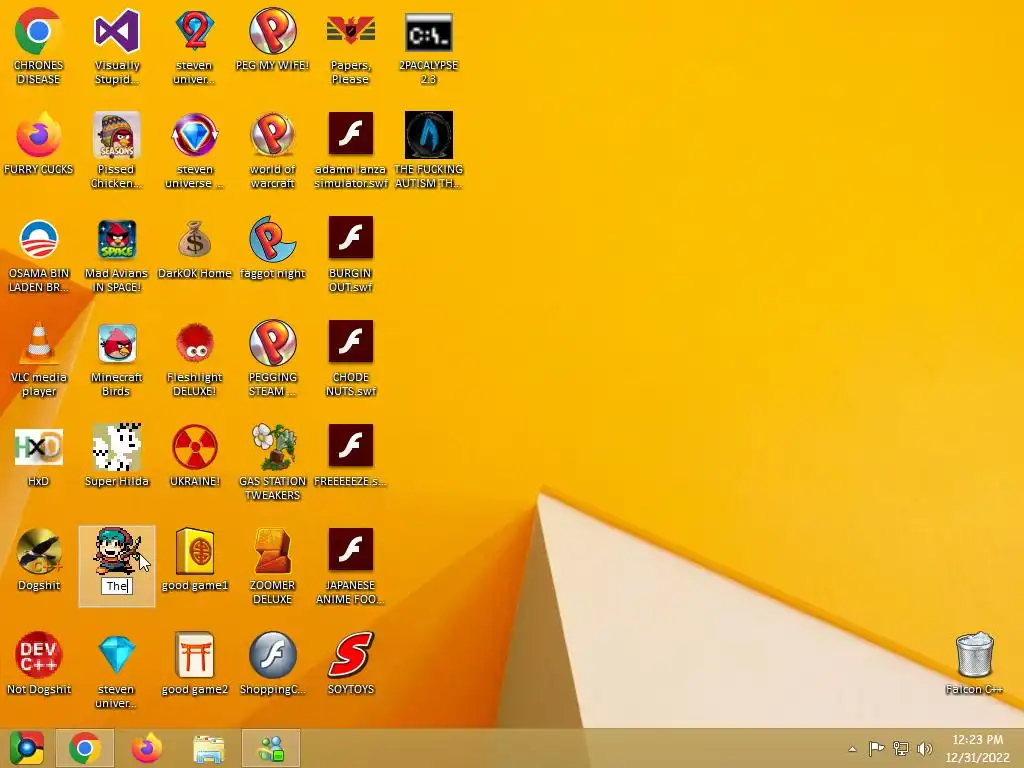Select the Bejeweled Twist gem ring icon
Image resolution: width=1024 pixels, height=768 pixels.
(195, 135)
